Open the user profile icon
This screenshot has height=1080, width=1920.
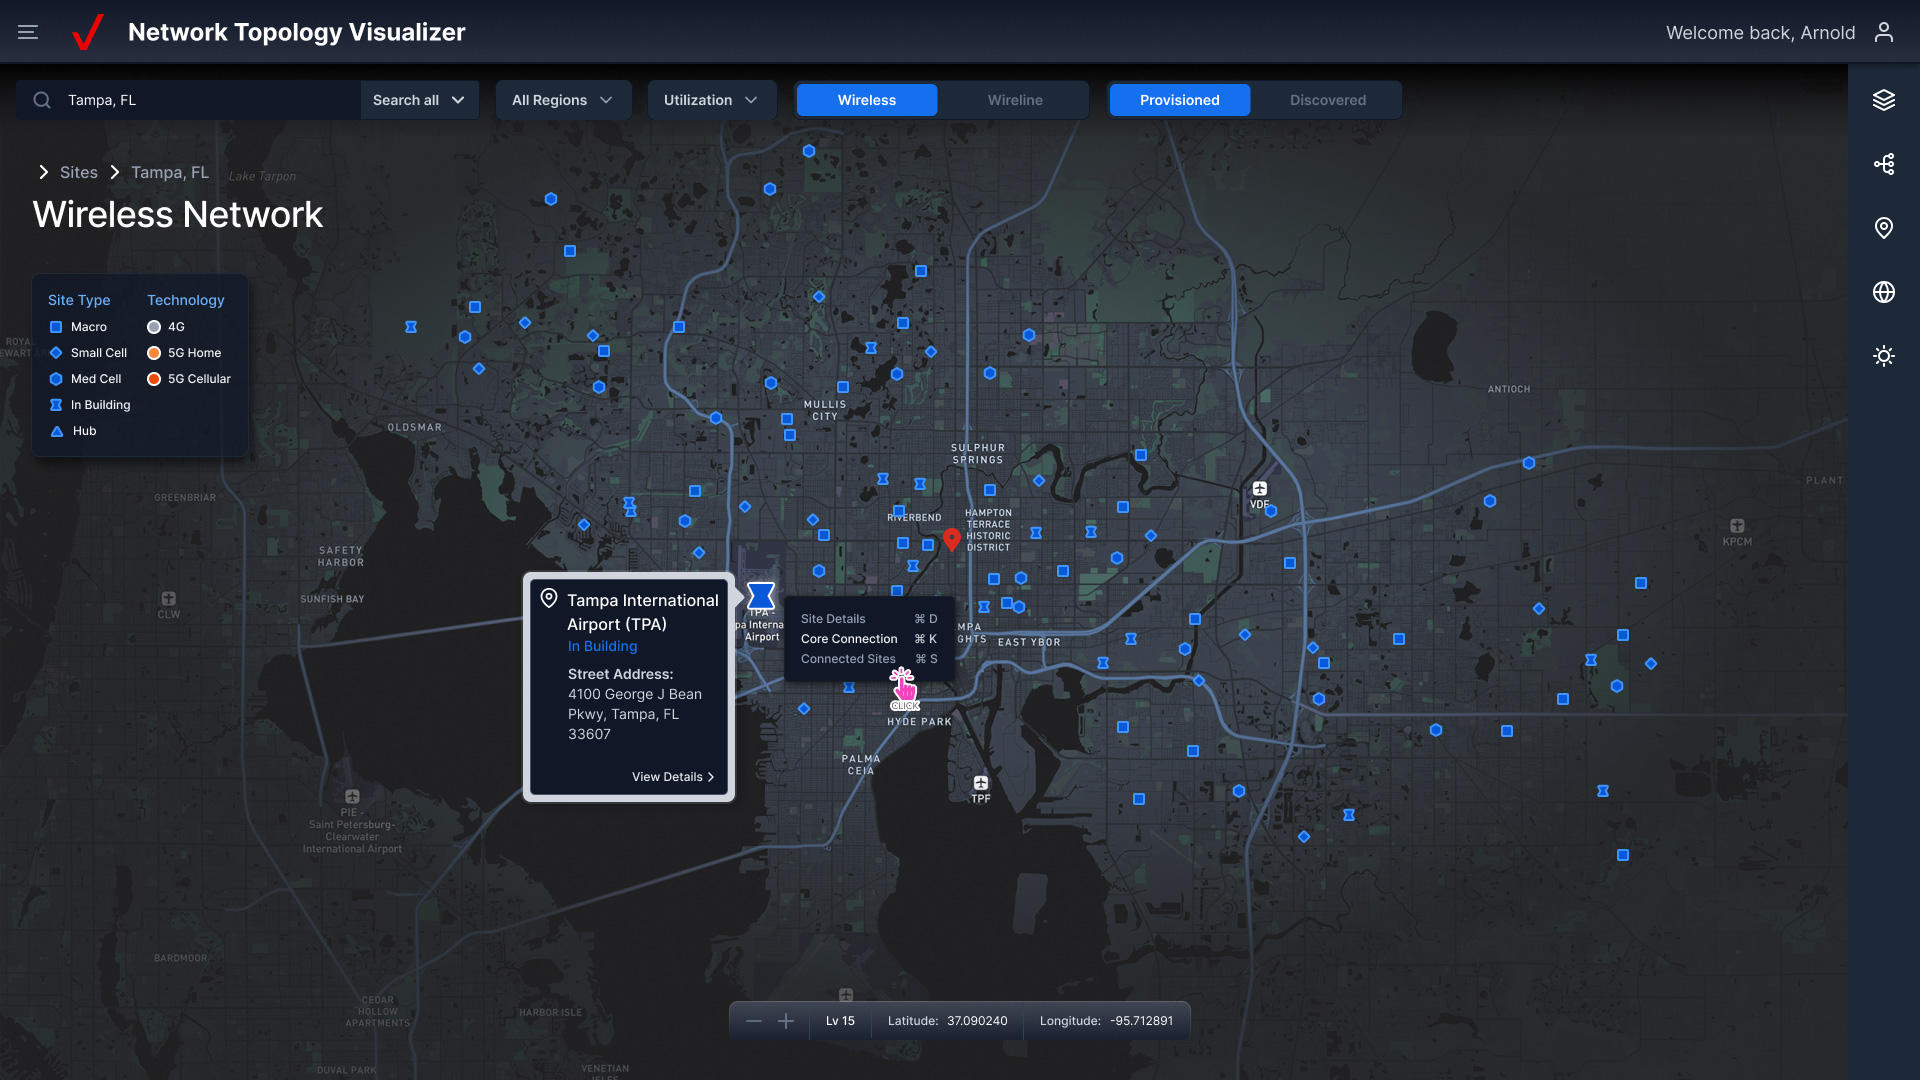(x=1884, y=32)
